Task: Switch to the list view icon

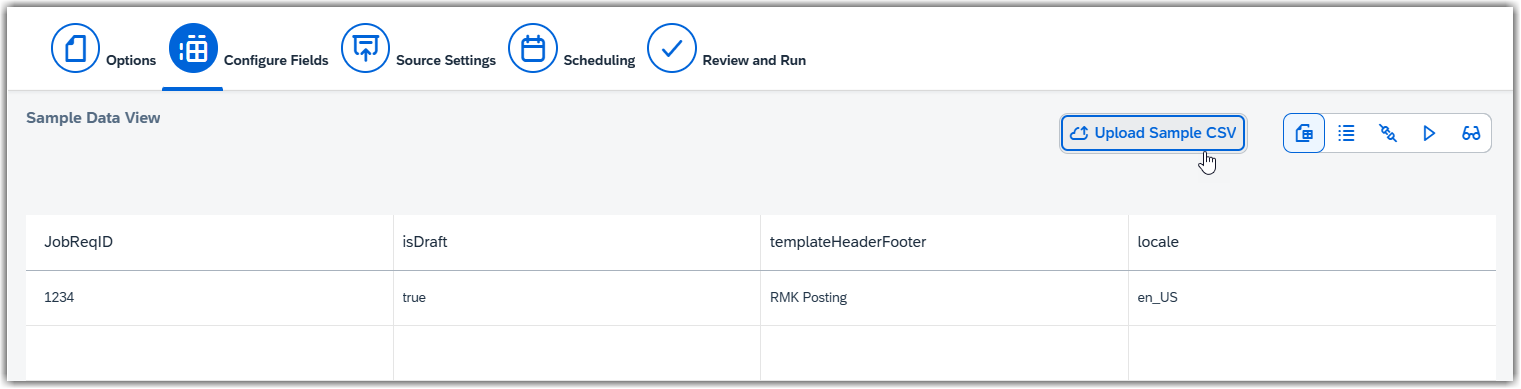Action: (1347, 133)
